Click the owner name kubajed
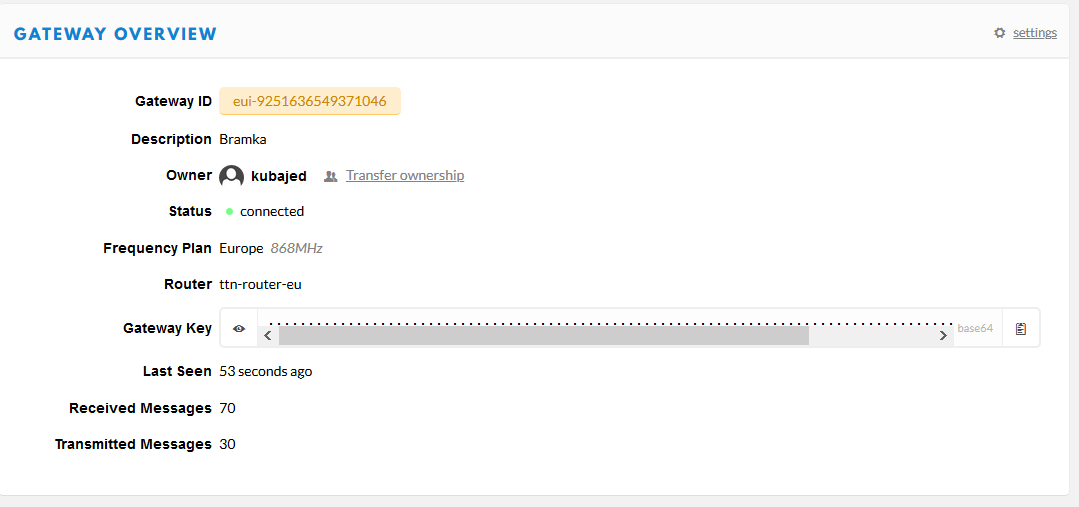Viewport: 1079px width, 507px height. (278, 176)
